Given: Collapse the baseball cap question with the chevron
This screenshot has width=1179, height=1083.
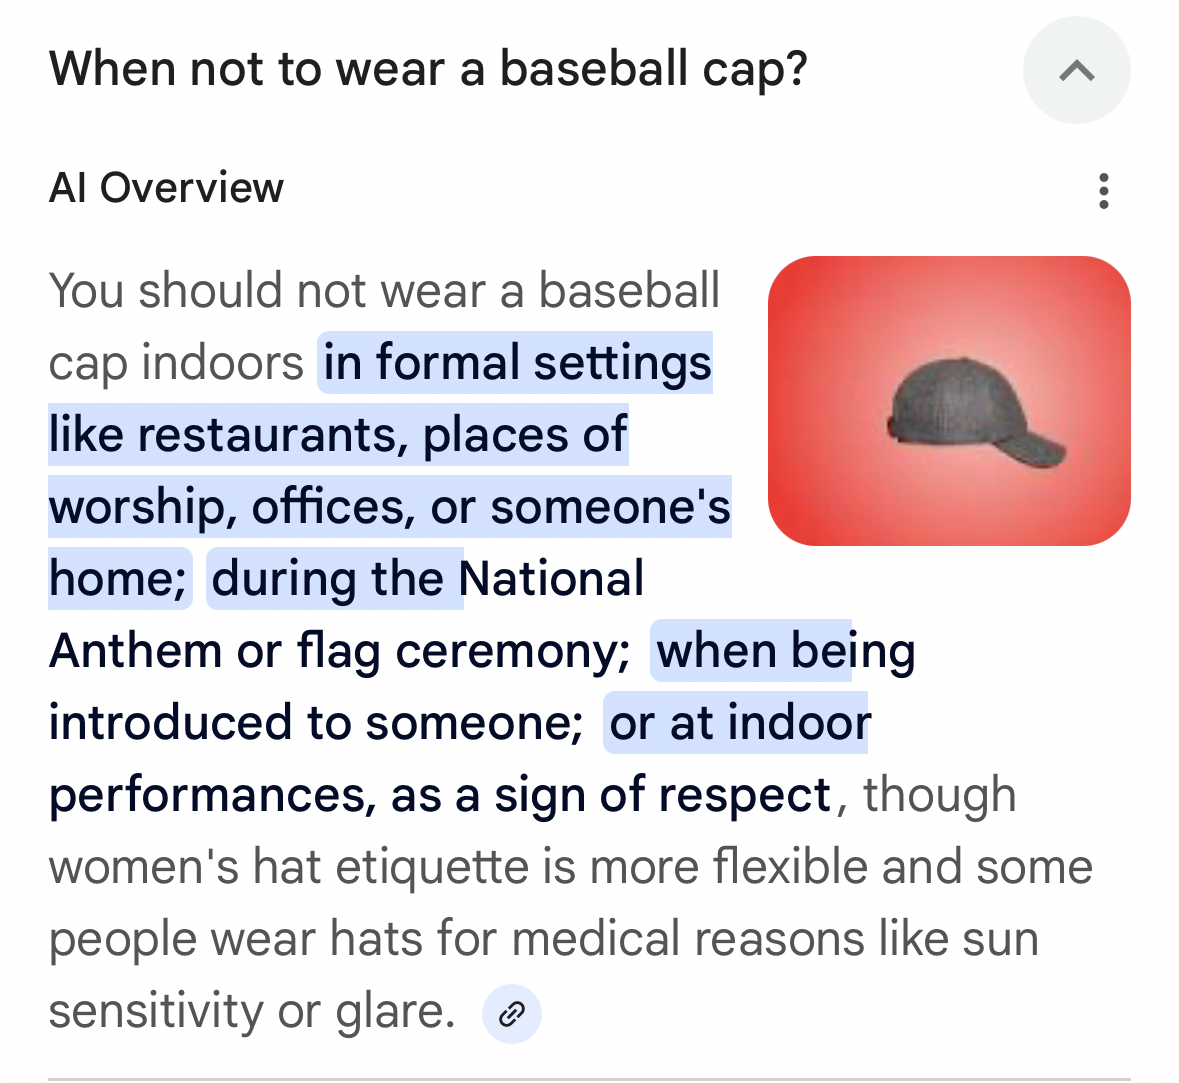Looking at the screenshot, I should tap(1076, 70).
